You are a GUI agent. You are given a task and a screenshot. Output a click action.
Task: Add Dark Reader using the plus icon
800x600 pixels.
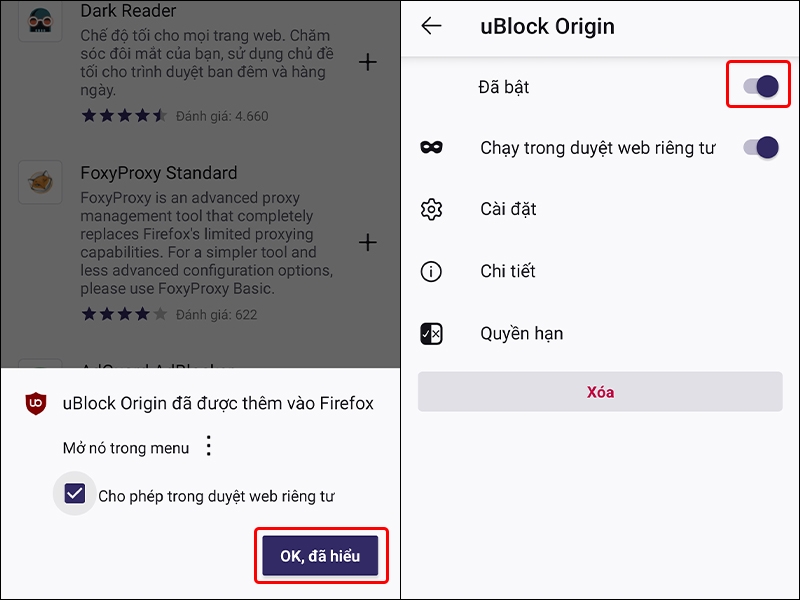[369, 61]
